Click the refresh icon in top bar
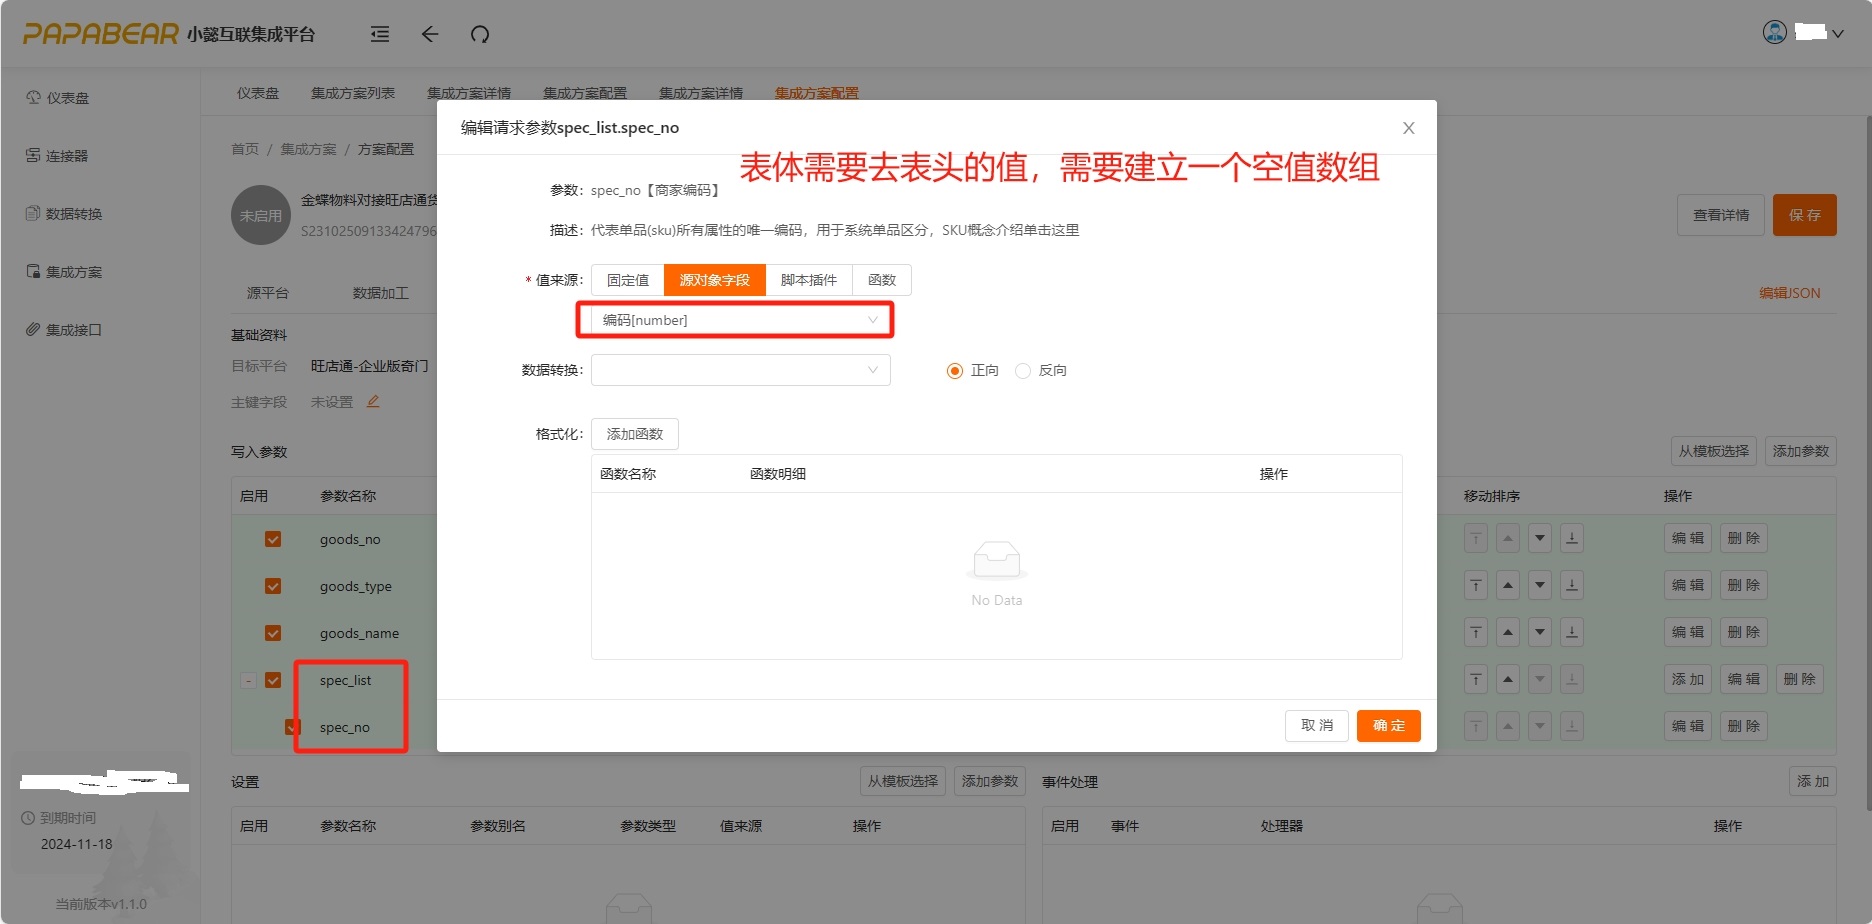This screenshot has height=924, width=1872. (x=480, y=35)
